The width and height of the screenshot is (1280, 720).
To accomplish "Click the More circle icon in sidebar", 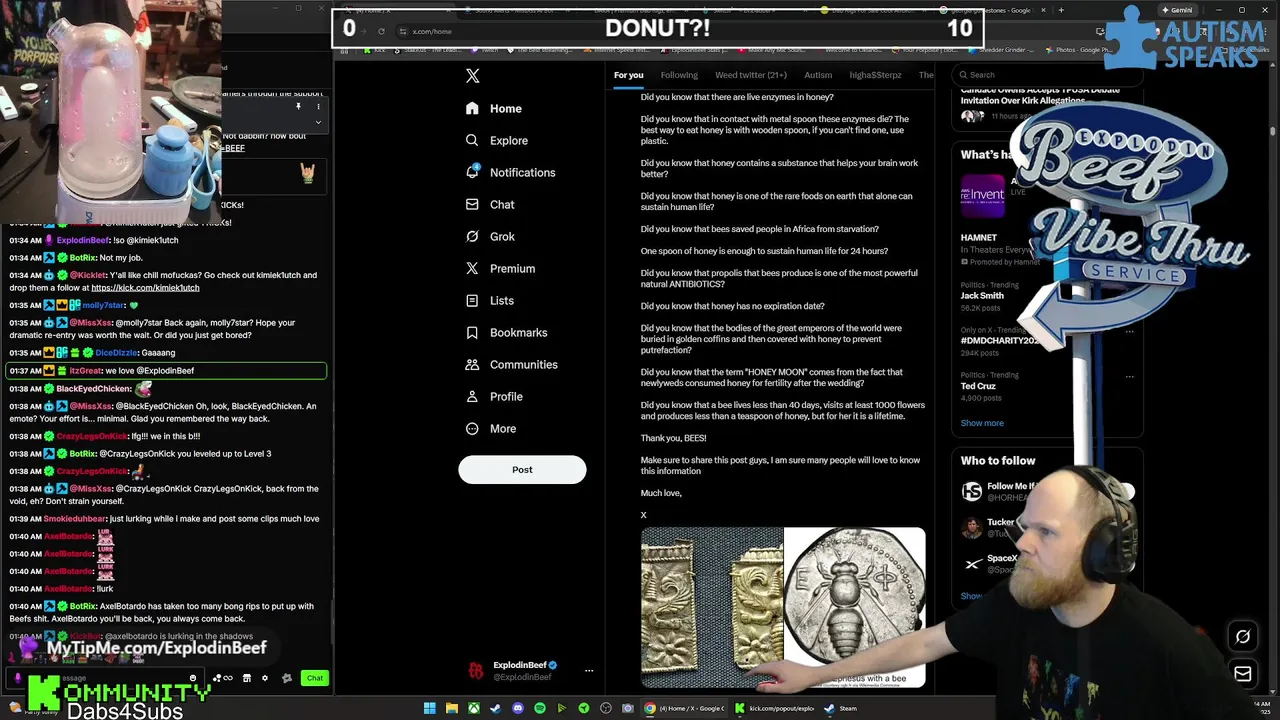I will click(x=472, y=428).
